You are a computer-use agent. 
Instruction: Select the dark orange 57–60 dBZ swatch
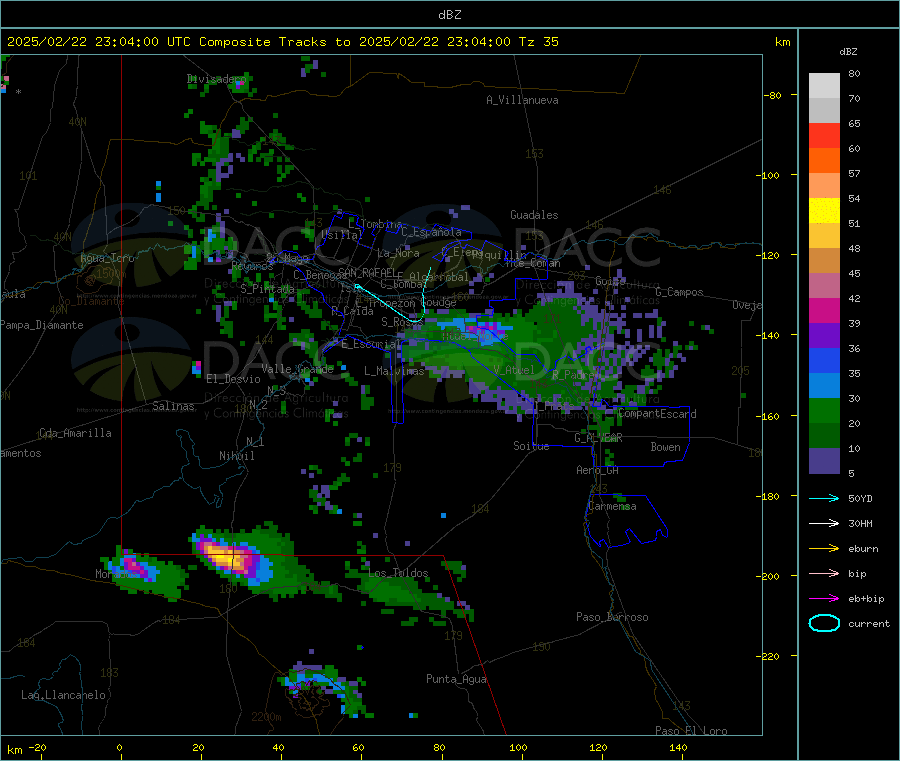824,161
